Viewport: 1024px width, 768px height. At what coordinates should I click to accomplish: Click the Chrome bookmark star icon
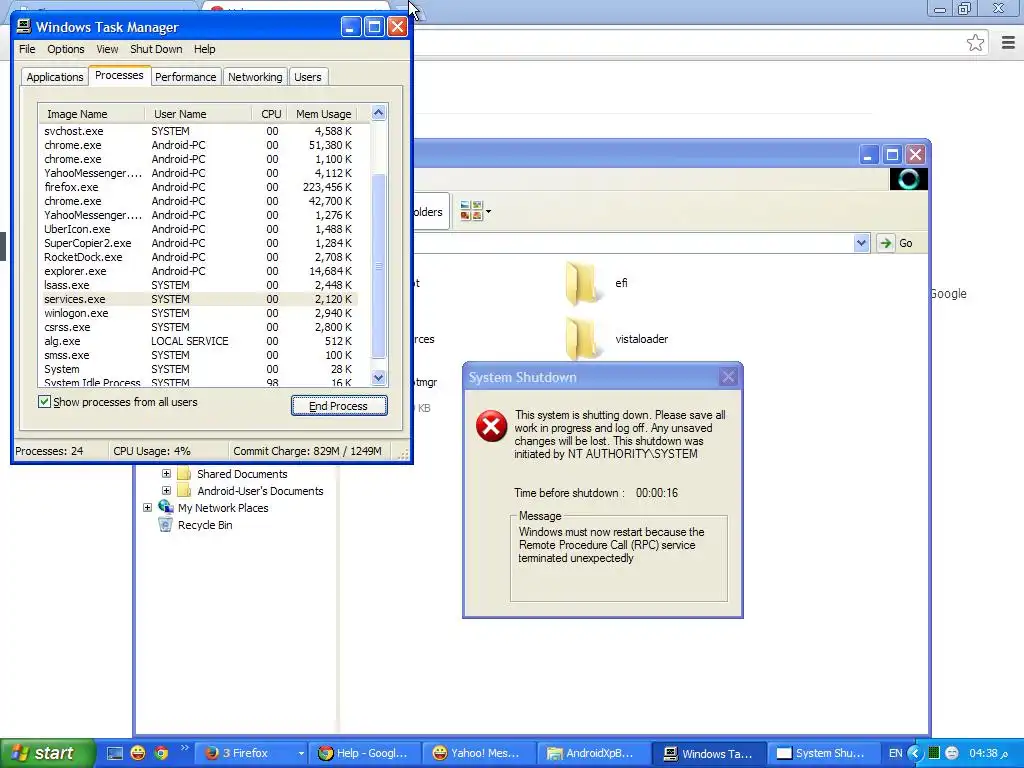point(975,43)
